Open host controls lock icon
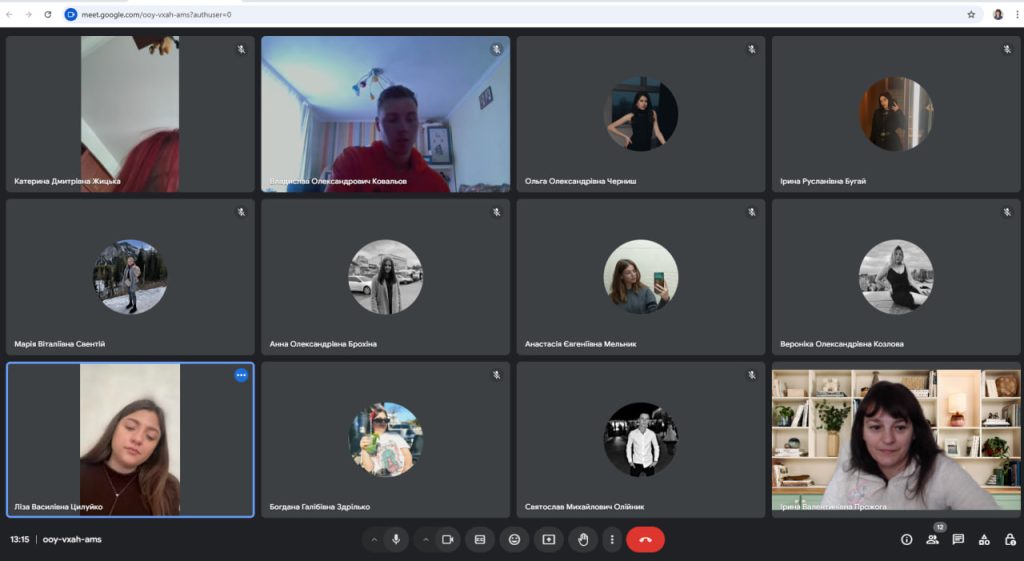 [x=1008, y=539]
